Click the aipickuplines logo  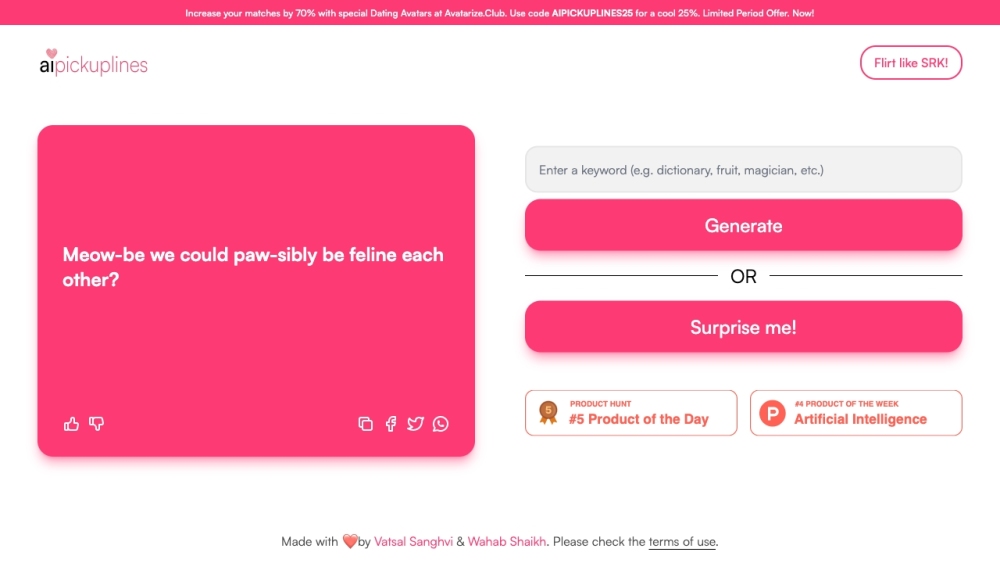(x=93, y=63)
